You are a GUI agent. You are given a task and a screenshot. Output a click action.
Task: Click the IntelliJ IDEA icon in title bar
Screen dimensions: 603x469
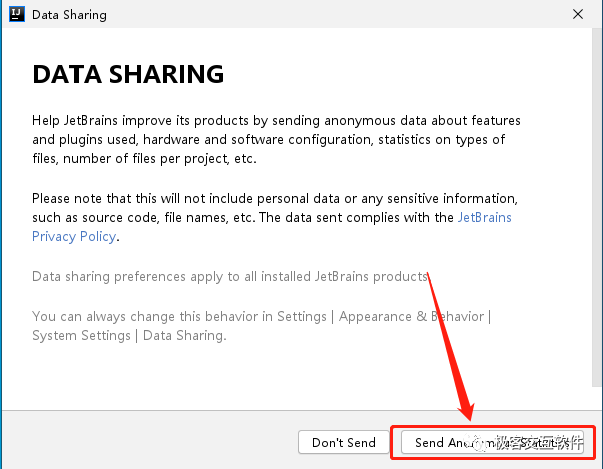(17, 14)
